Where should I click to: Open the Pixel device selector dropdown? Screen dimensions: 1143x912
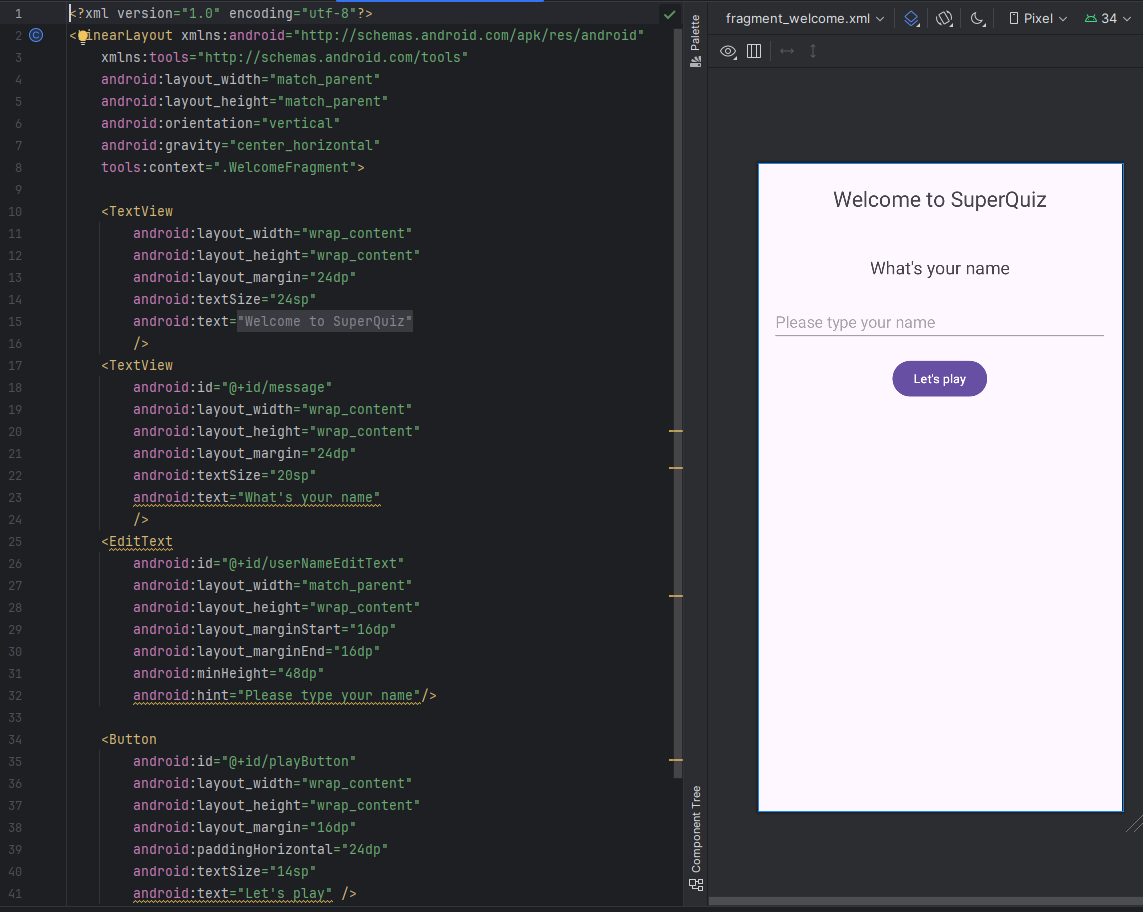[1038, 18]
